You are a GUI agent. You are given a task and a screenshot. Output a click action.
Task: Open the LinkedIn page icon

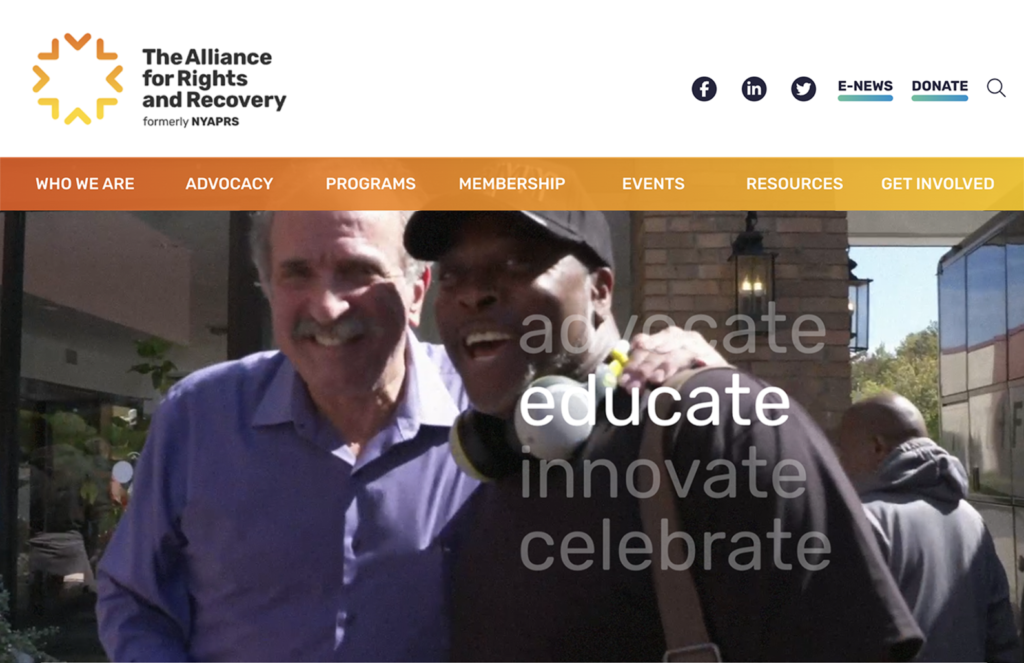(754, 89)
